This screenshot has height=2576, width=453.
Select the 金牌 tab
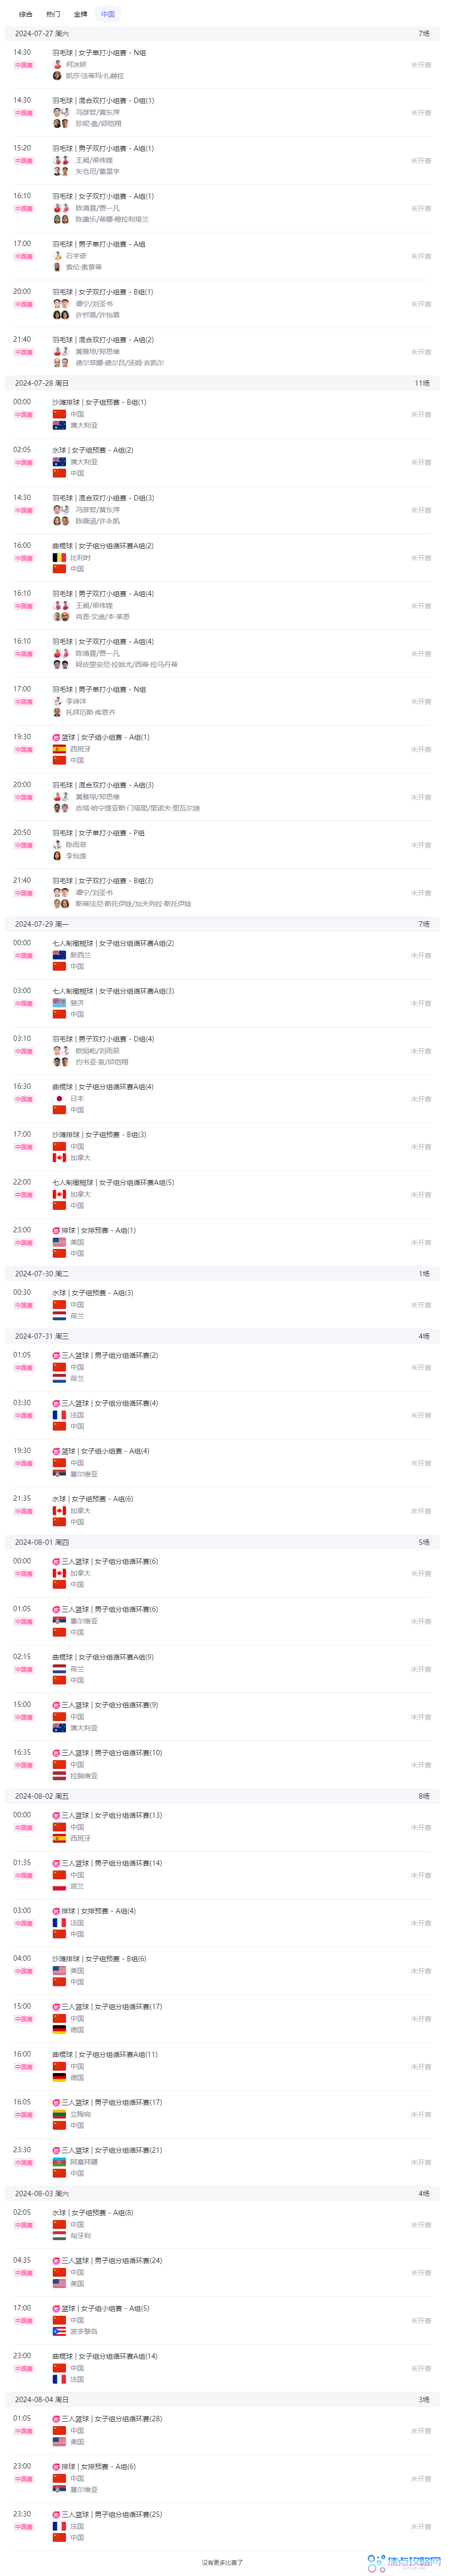(x=80, y=14)
